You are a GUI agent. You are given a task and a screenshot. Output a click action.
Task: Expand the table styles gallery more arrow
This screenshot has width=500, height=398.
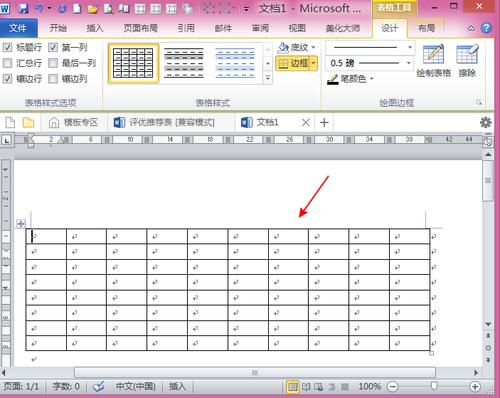[268, 78]
